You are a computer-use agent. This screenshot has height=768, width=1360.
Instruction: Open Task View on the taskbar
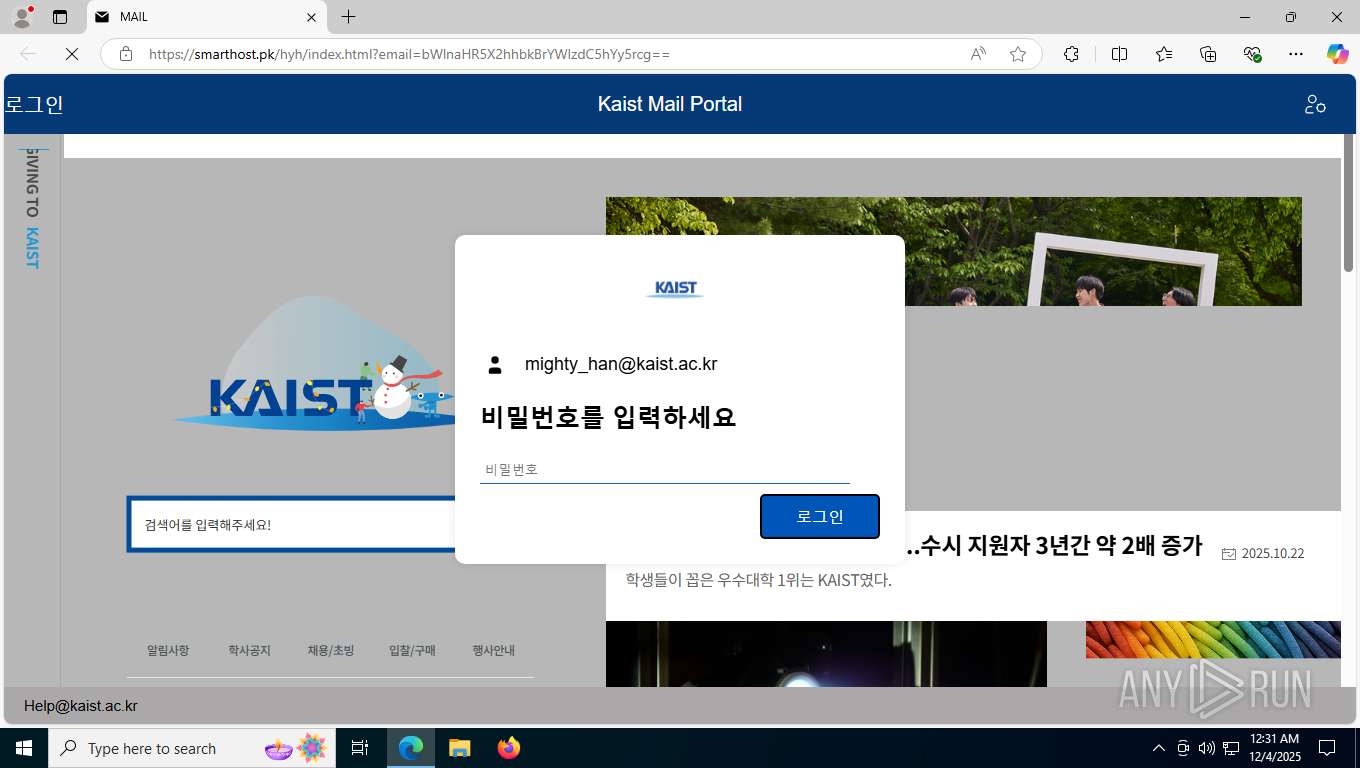(360, 748)
